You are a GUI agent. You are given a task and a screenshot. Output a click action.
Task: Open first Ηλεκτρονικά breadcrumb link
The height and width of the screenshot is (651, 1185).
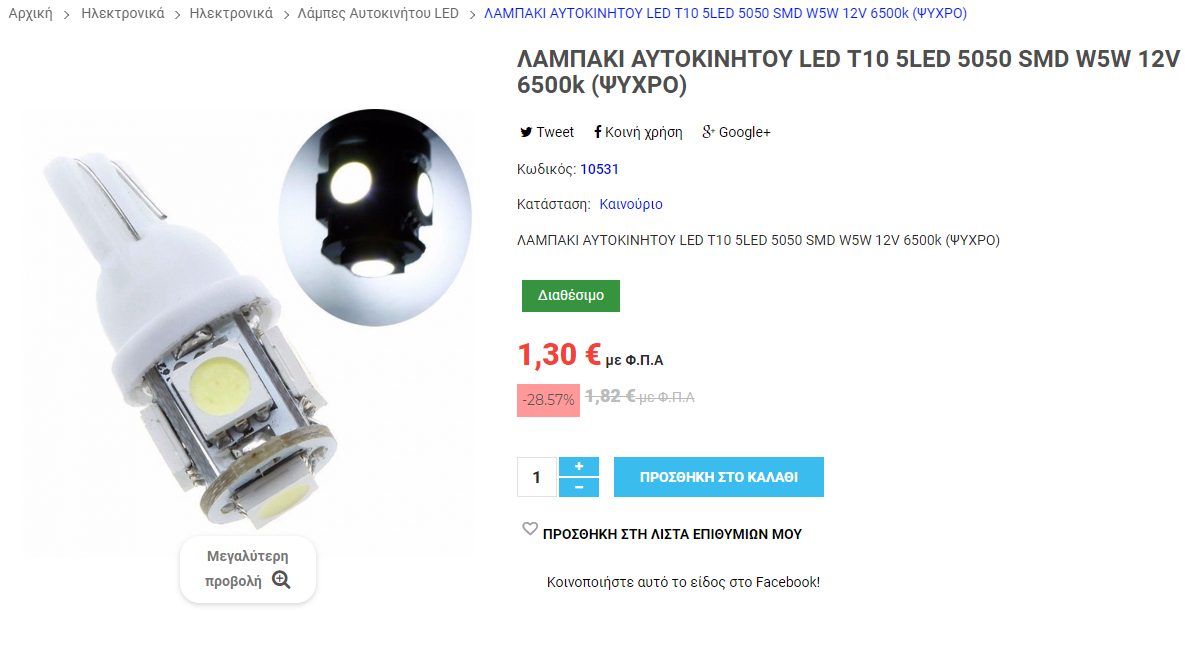tap(122, 14)
